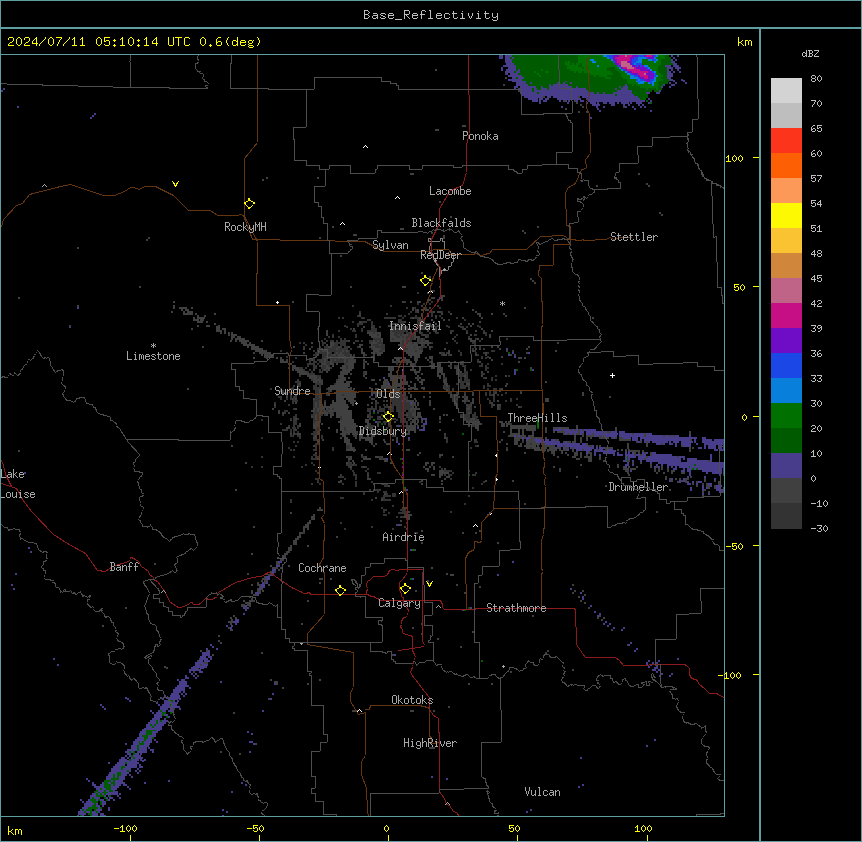Click the Base_Reflectivity title
The height and width of the screenshot is (842, 862).
click(x=431, y=15)
